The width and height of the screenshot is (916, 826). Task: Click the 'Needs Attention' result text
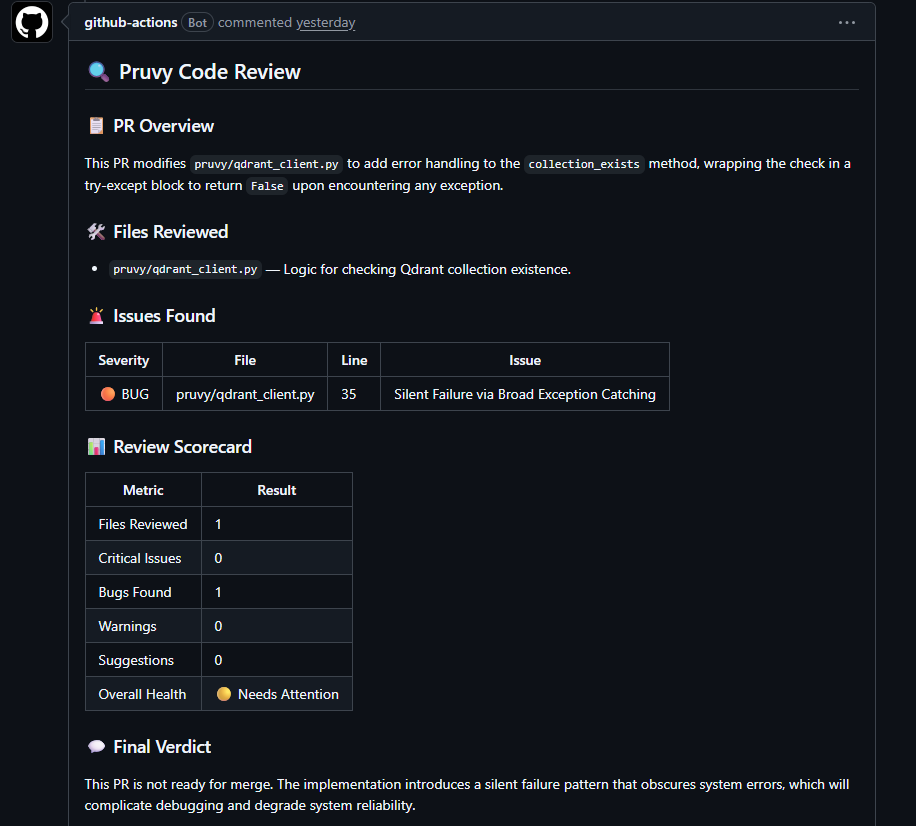pyautogui.click(x=288, y=694)
